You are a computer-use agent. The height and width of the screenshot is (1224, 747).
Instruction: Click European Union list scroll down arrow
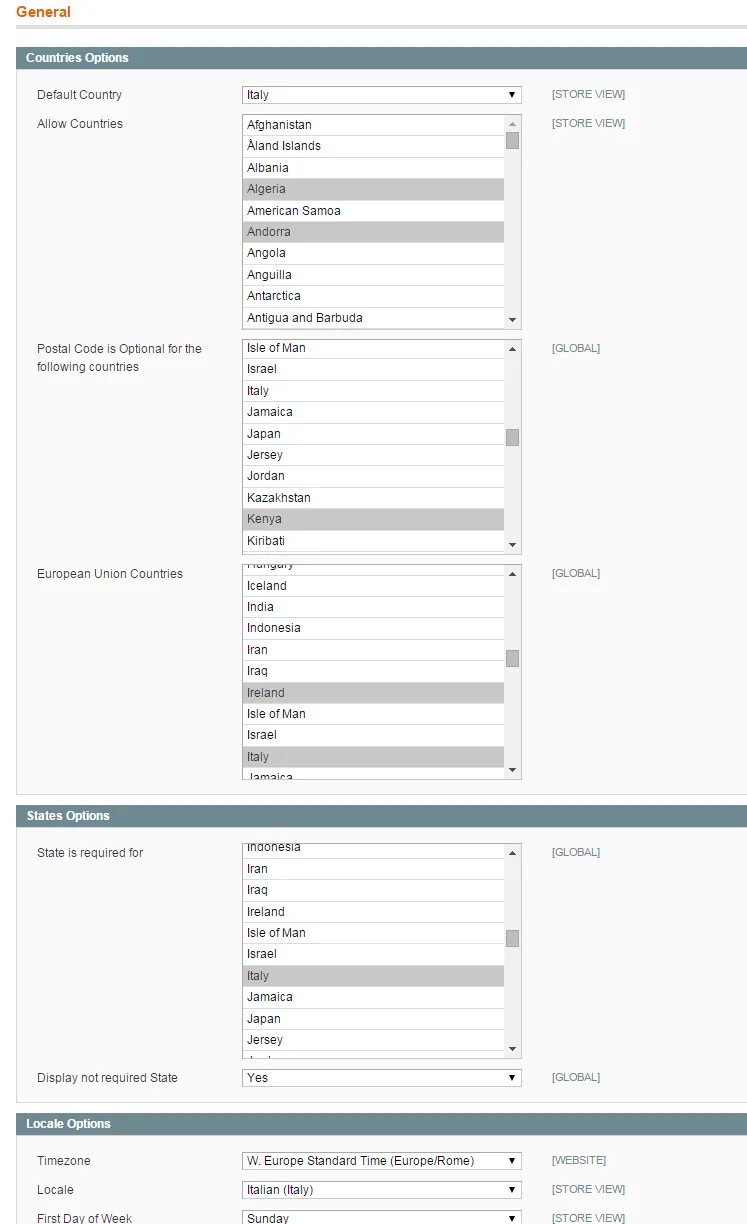pyautogui.click(x=513, y=770)
